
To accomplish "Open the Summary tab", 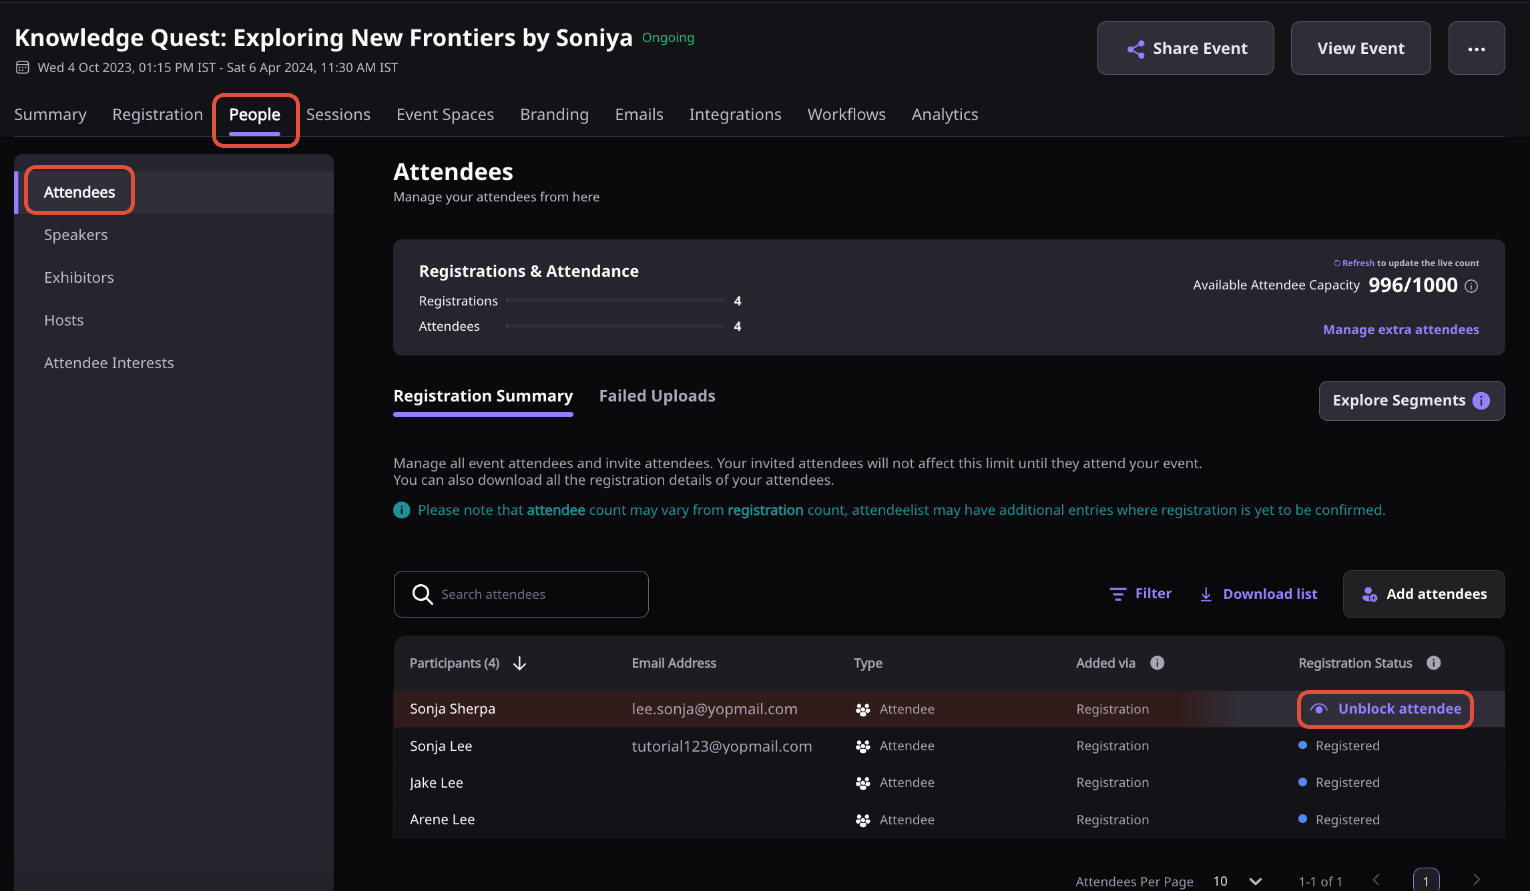I will (50, 114).
